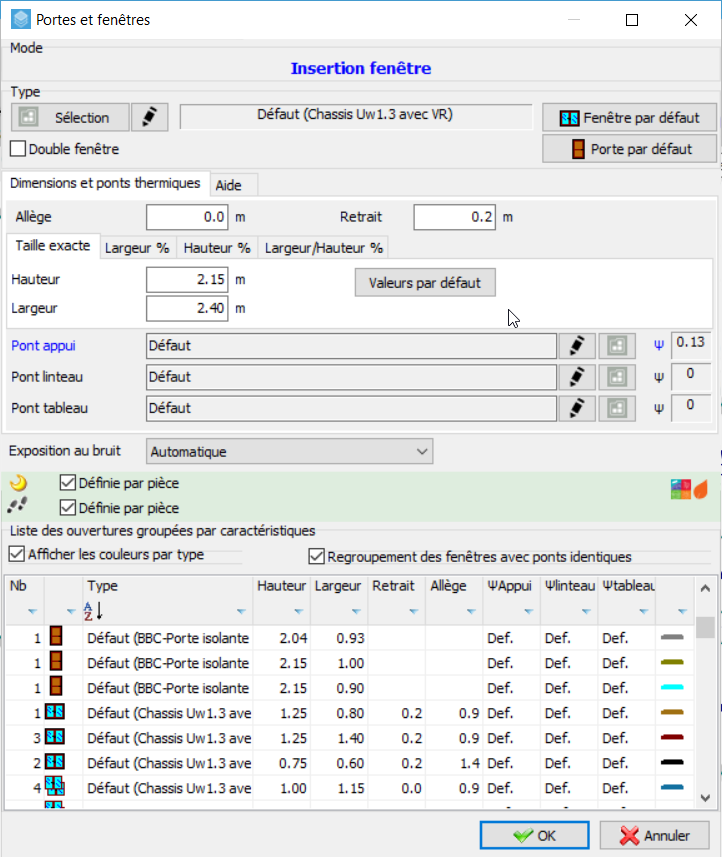The image size is (722, 857).
Task: Click the Fenêtre par défaut button
Action: pyautogui.click(x=629, y=118)
